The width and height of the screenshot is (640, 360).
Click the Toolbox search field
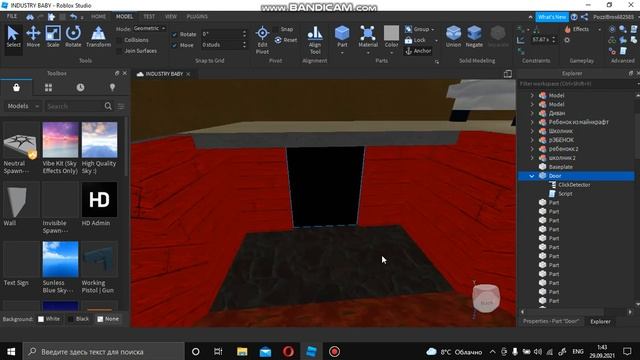pos(74,106)
